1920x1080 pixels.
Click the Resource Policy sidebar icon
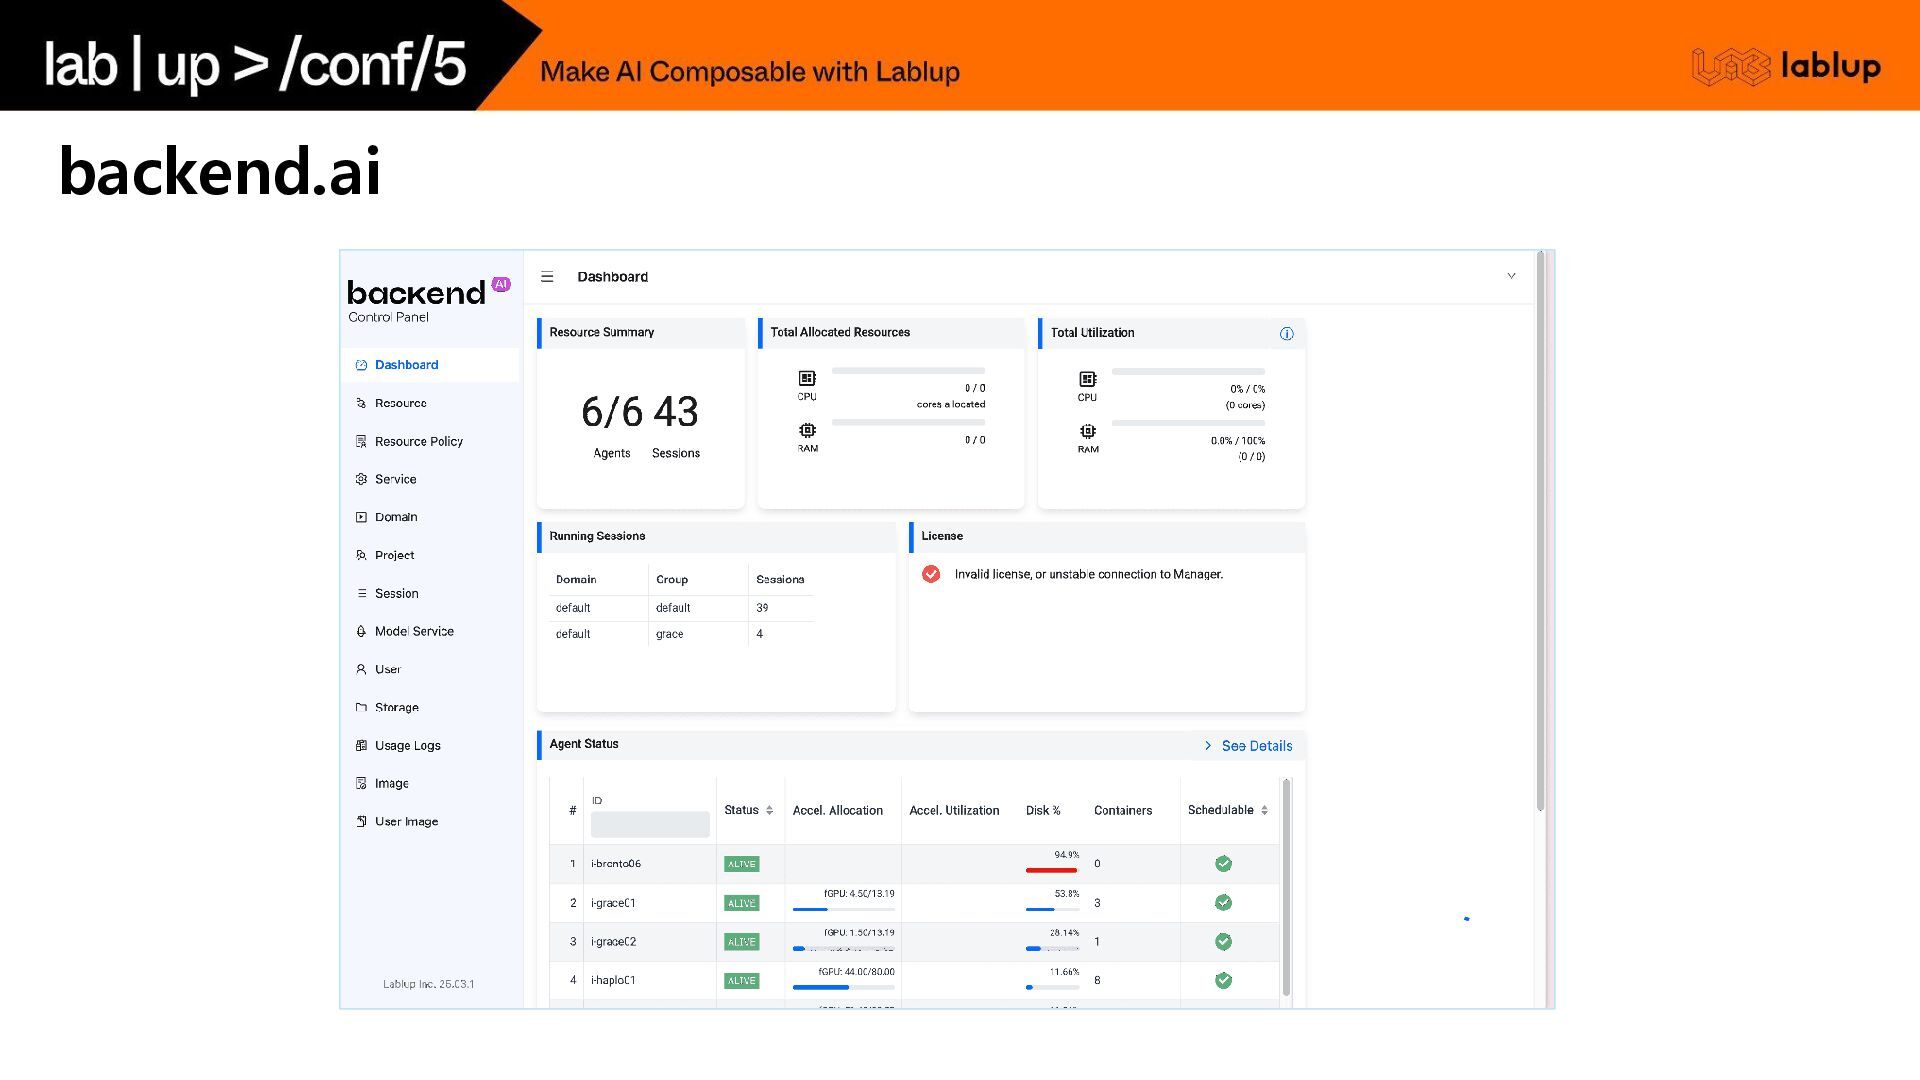(361, 442)
